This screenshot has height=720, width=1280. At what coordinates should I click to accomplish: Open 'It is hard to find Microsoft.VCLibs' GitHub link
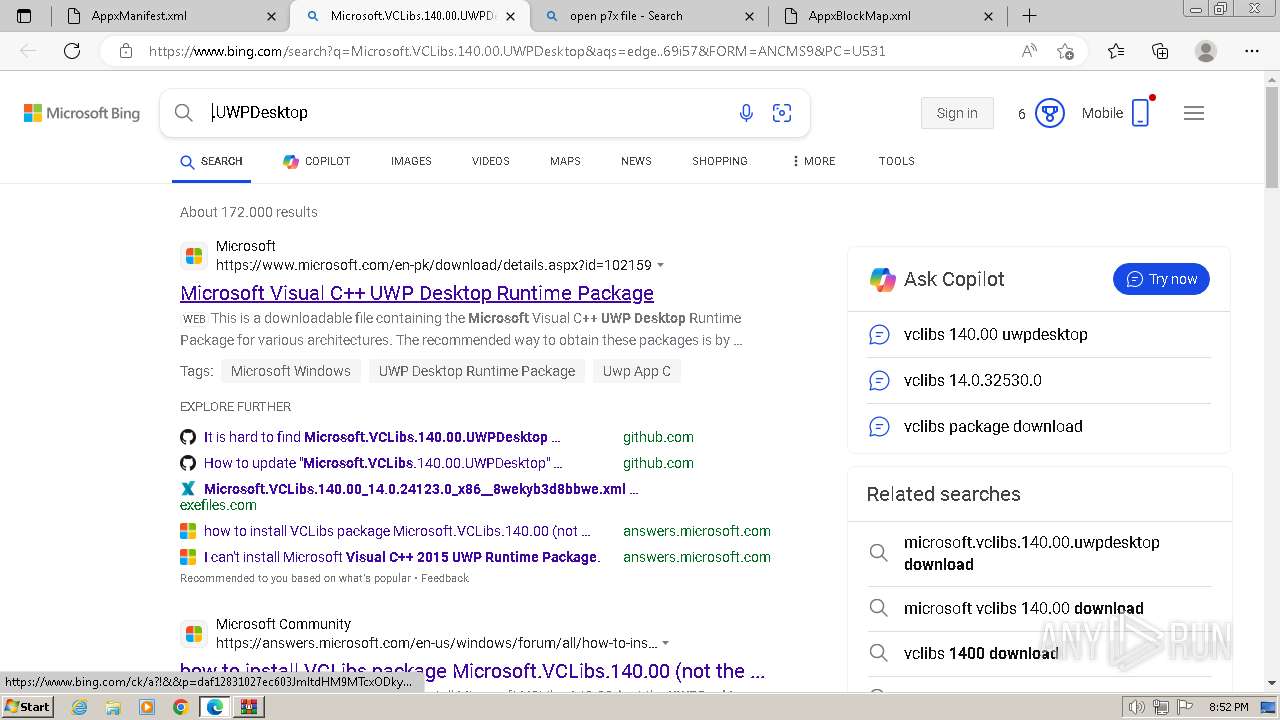click(382, 437)
